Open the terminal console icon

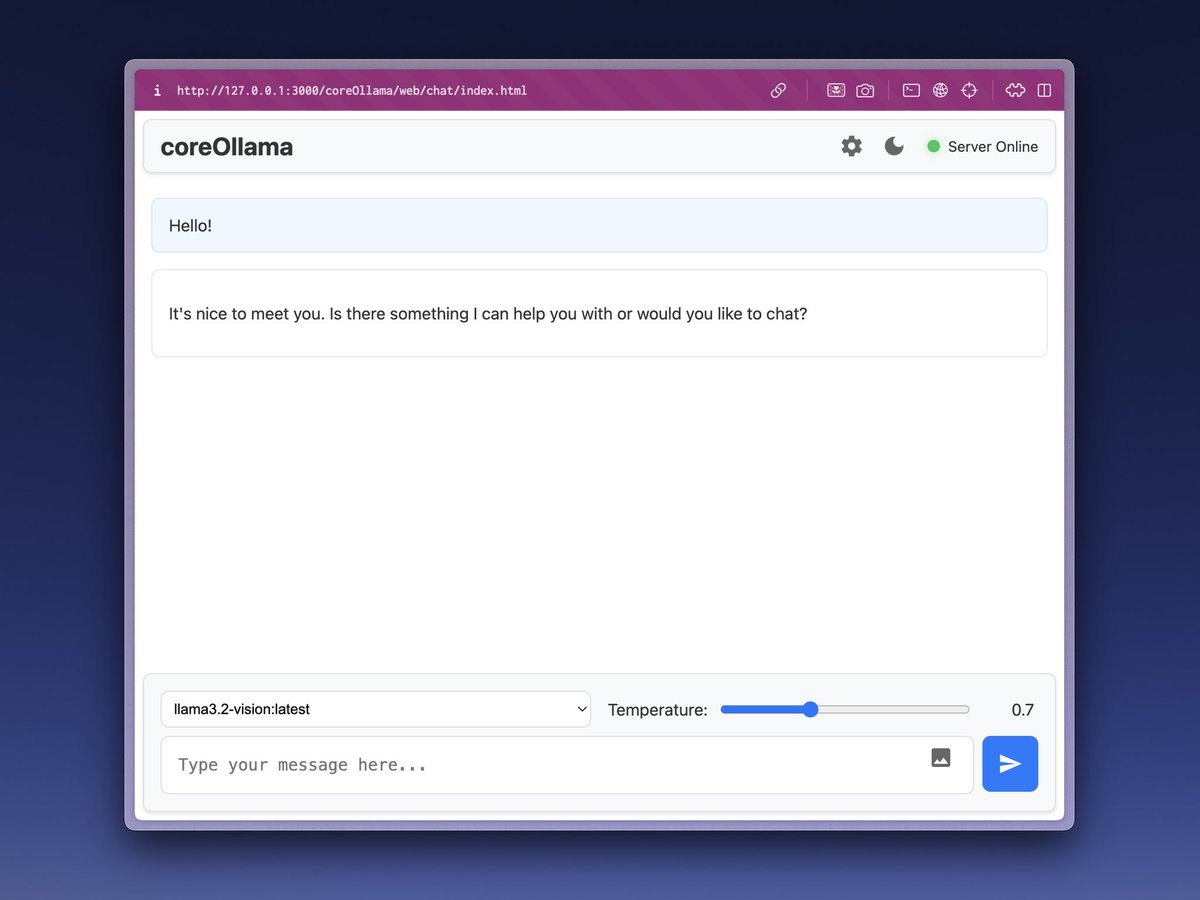911,90
